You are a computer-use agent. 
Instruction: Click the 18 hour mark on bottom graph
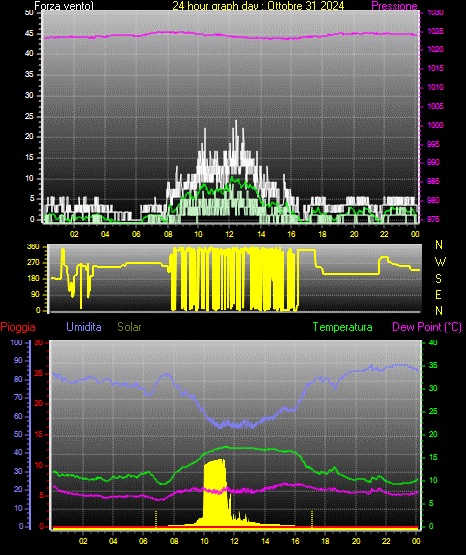325,541
